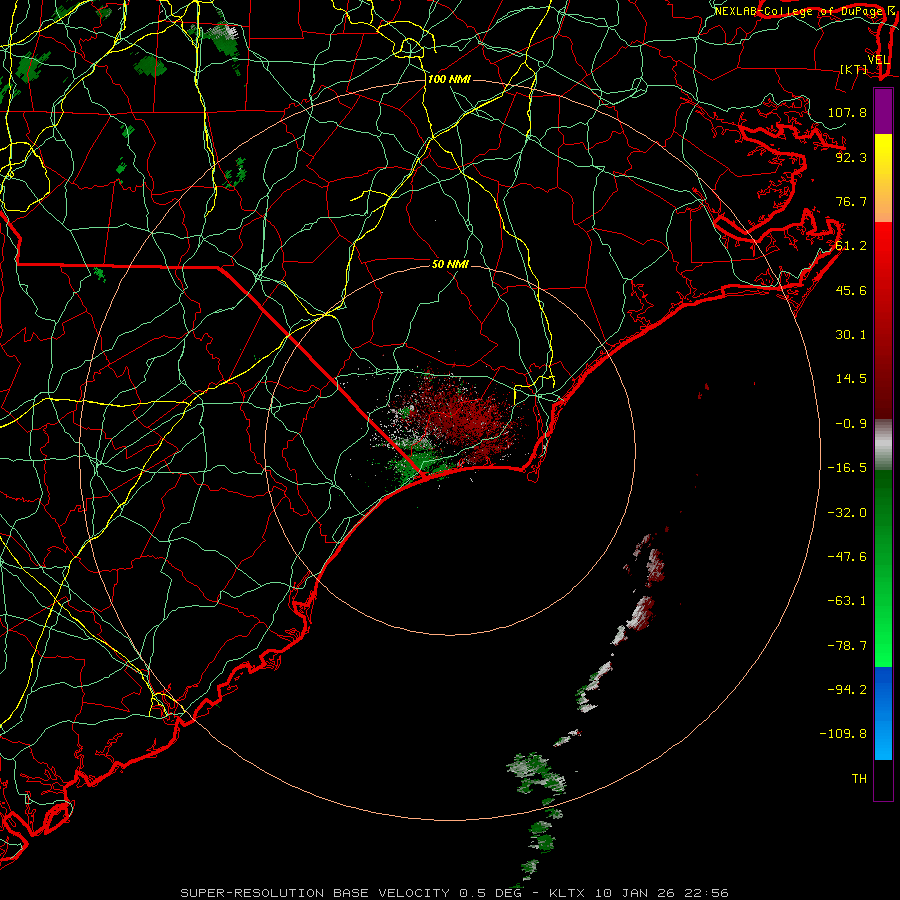Screen dimensions: 900x900
Task: Click the green inbound segment of the color bar
Action: pyautogui.click(x=883, y=568)
